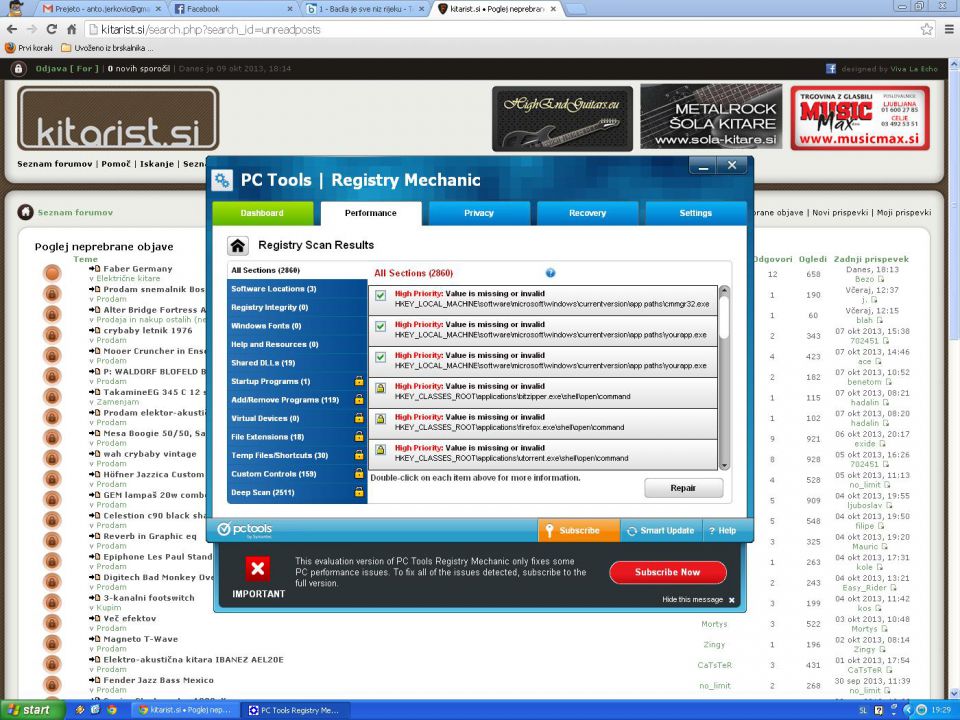Open the Chrome menu icon
The image size is (960, 720).
click(949, 29)
